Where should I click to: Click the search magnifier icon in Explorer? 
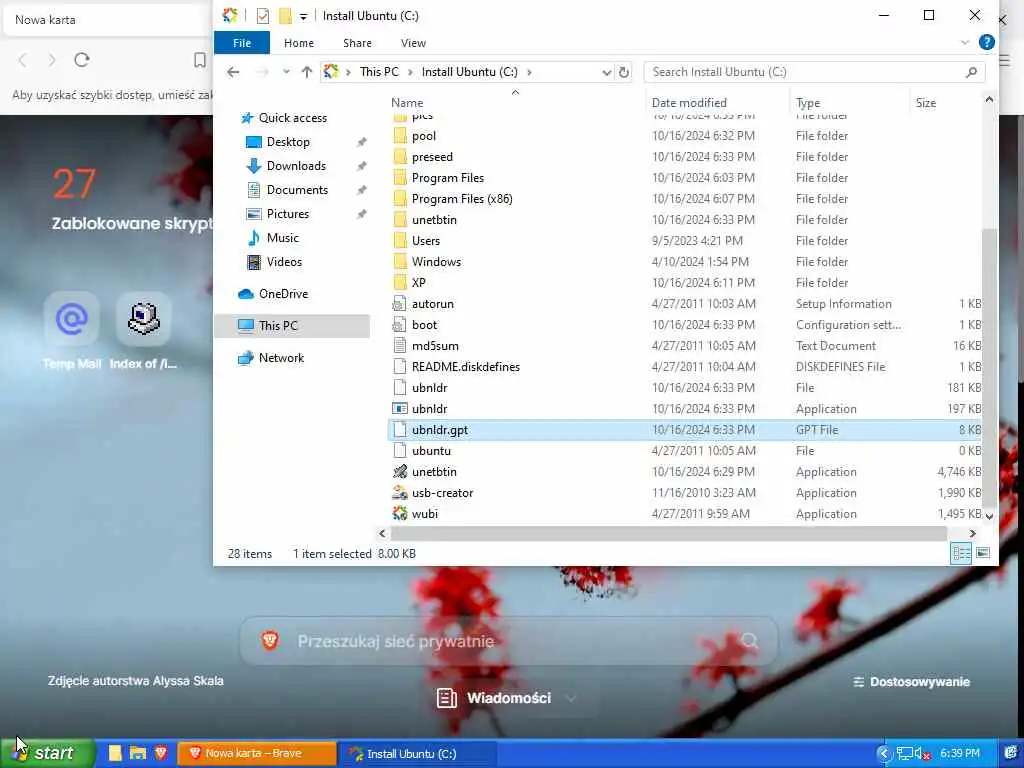[x=971, y=72]
